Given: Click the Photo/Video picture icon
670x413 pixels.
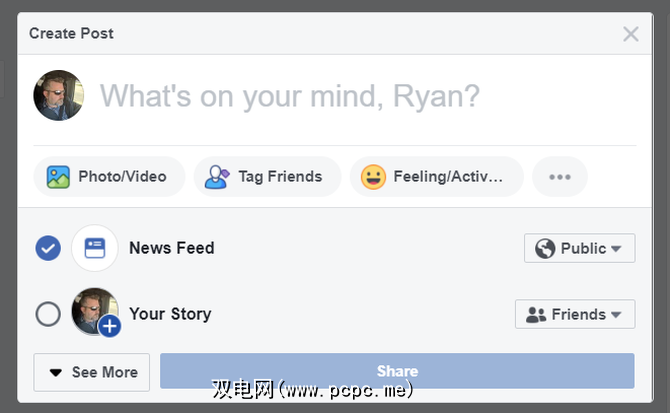Looking at the screenshot, I should pyautogui.click(x=58, y=177).
